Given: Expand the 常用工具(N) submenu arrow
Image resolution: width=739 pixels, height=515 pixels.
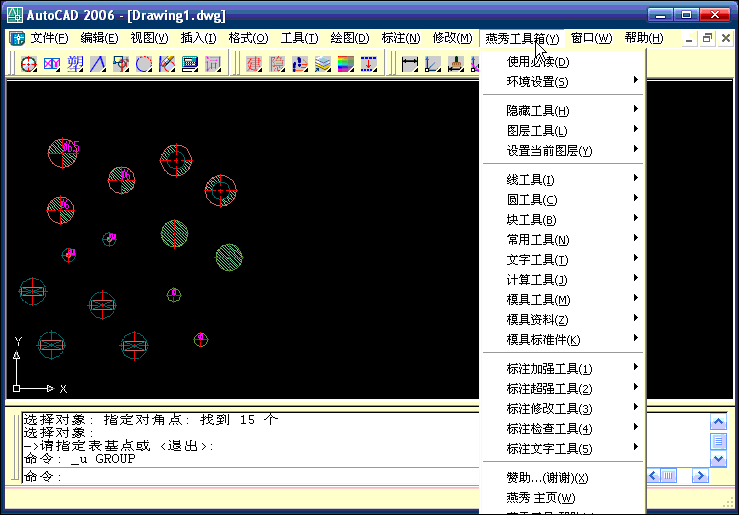Looking at the screenshot, I should click(635, 238).
